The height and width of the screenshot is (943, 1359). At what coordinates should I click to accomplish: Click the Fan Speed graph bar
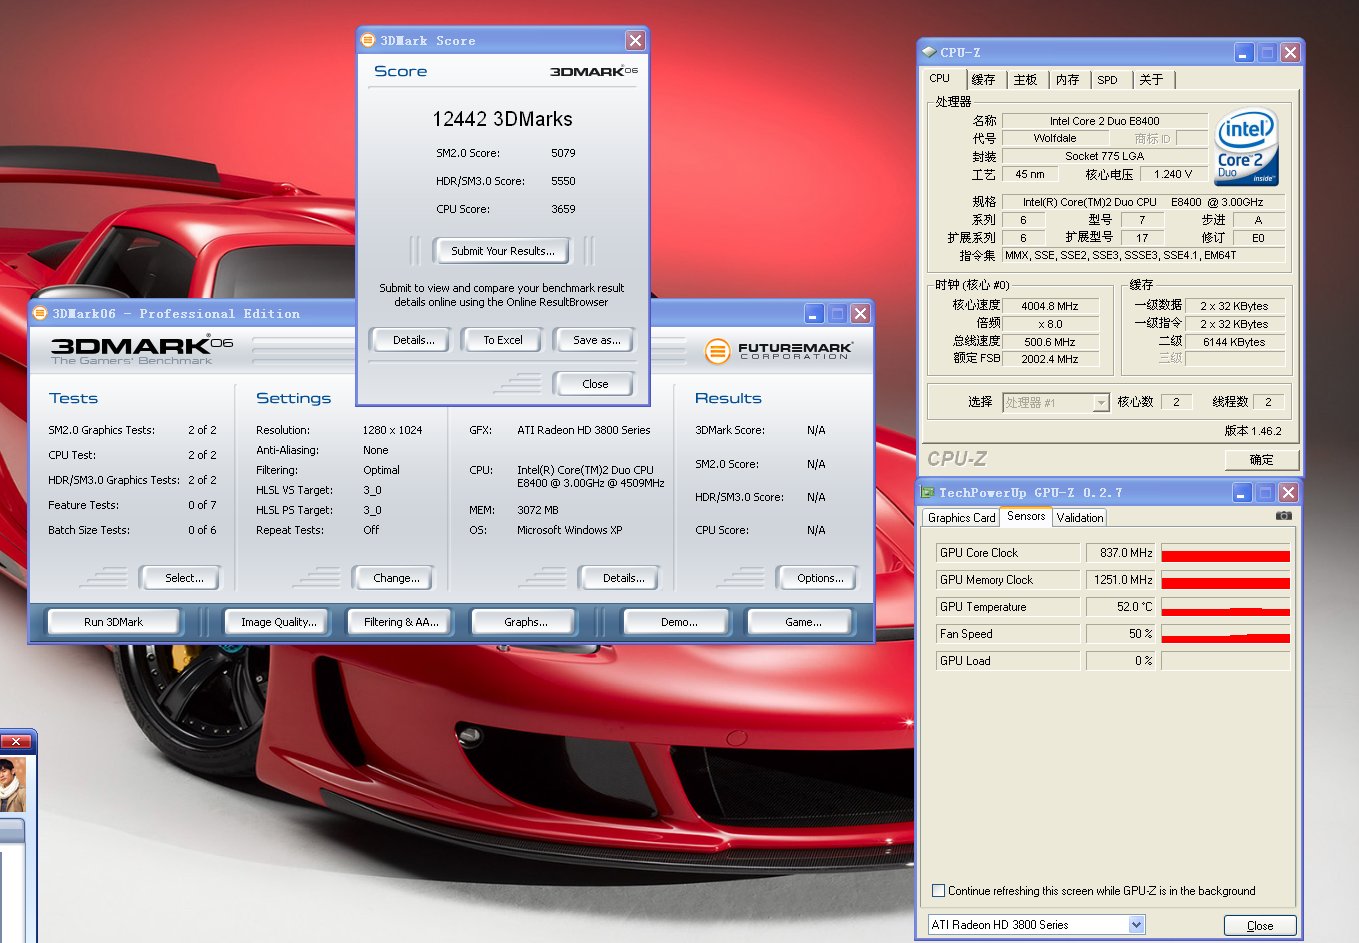(x=1225, y=634)
